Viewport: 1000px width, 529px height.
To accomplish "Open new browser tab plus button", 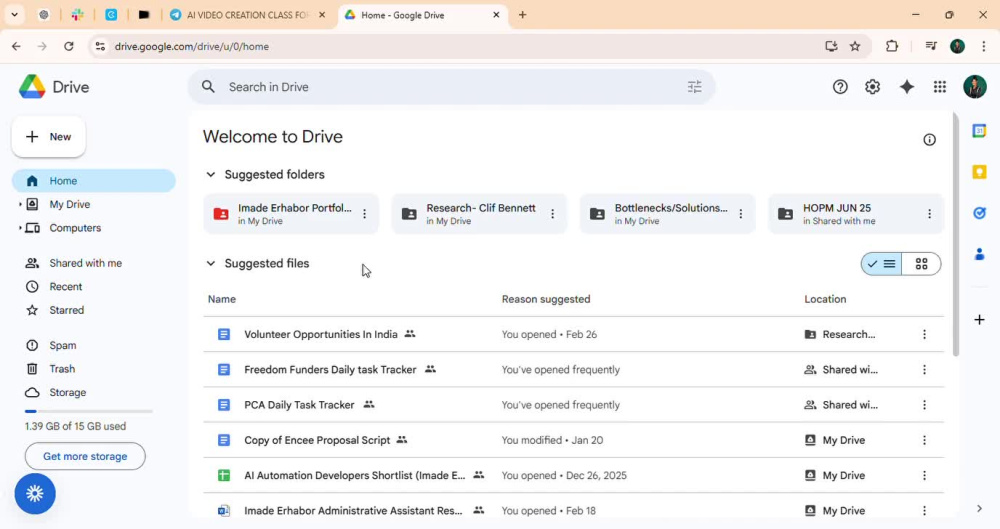I will 522,15.
